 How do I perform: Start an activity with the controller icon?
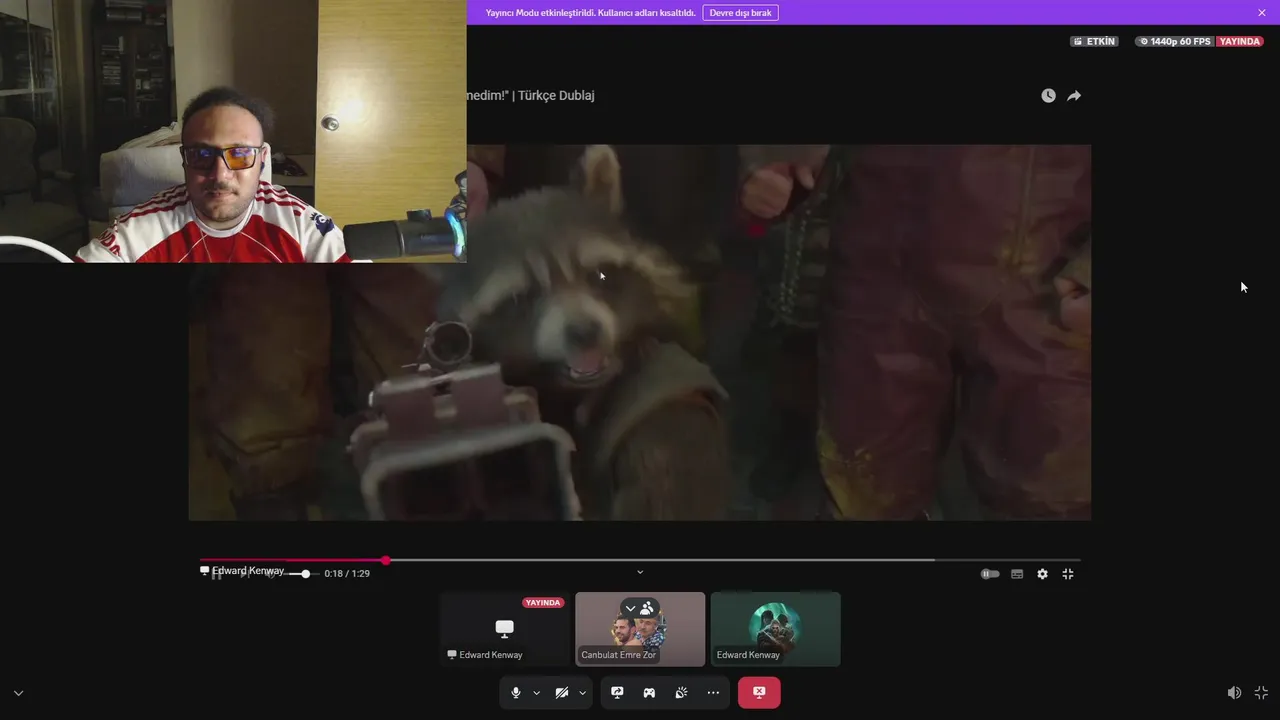pos(649,693)
